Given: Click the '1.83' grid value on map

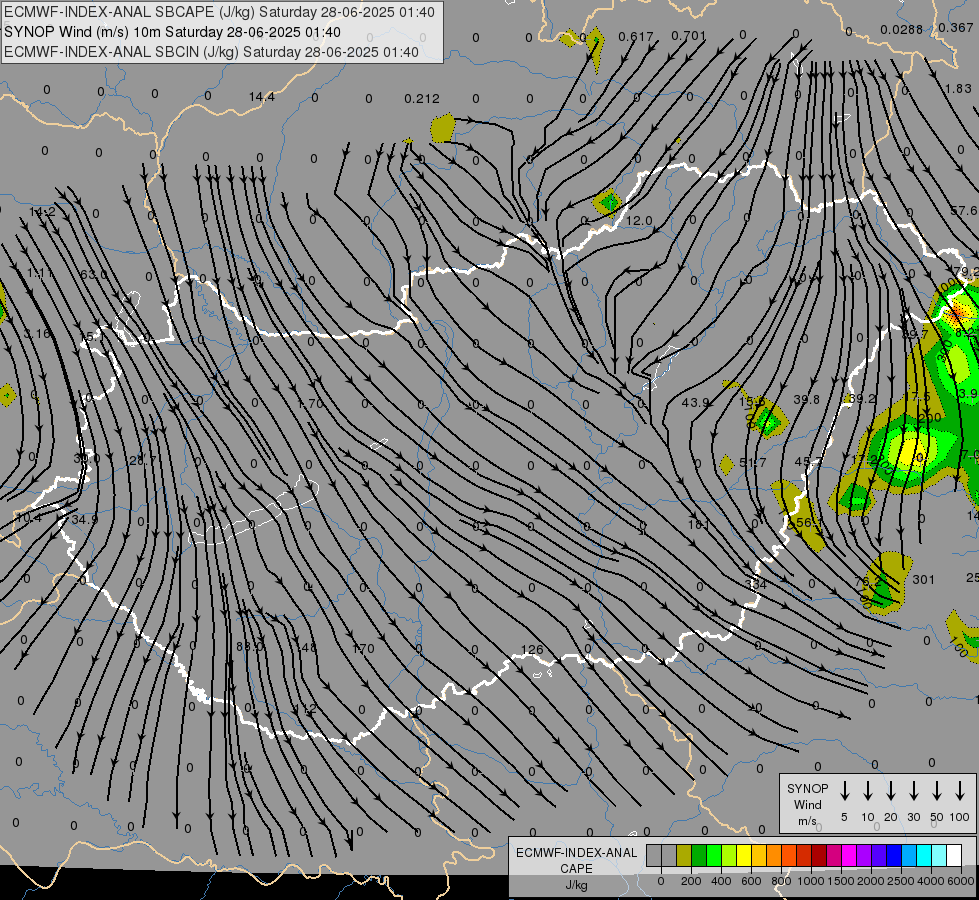Looking at the screenshot, I should [958, 89].
